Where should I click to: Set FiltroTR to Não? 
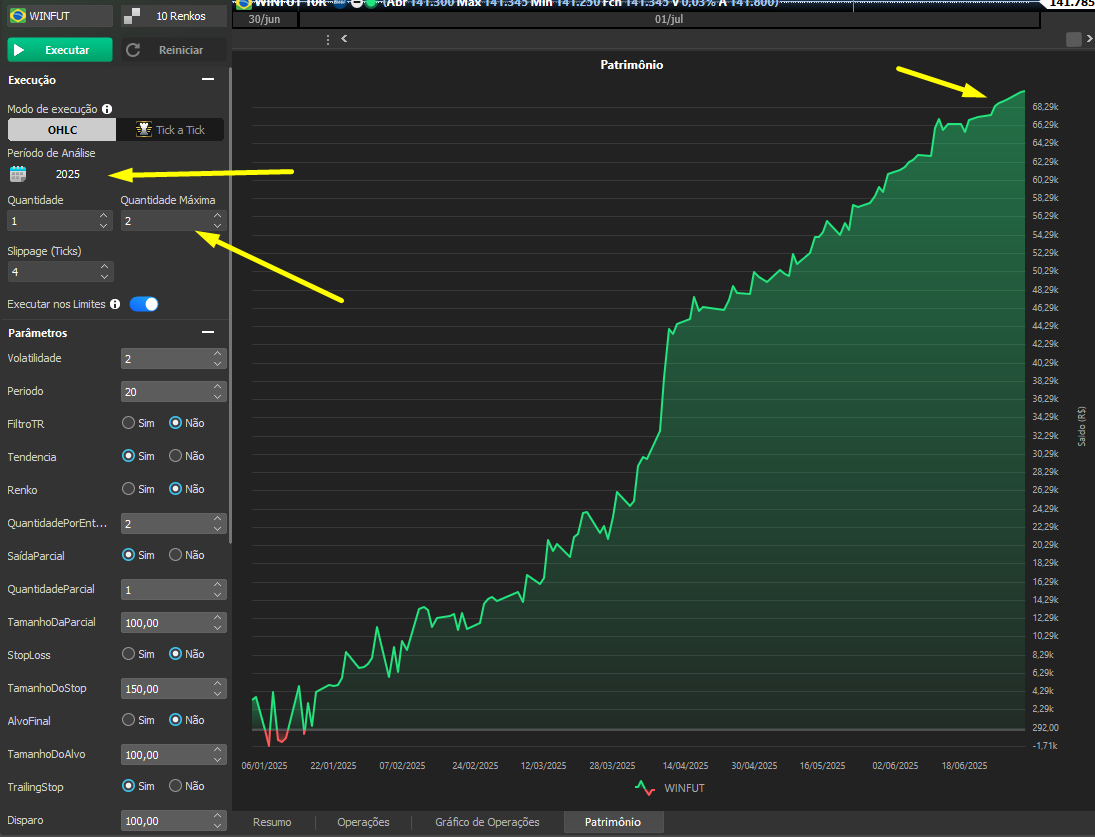(176, 423)
